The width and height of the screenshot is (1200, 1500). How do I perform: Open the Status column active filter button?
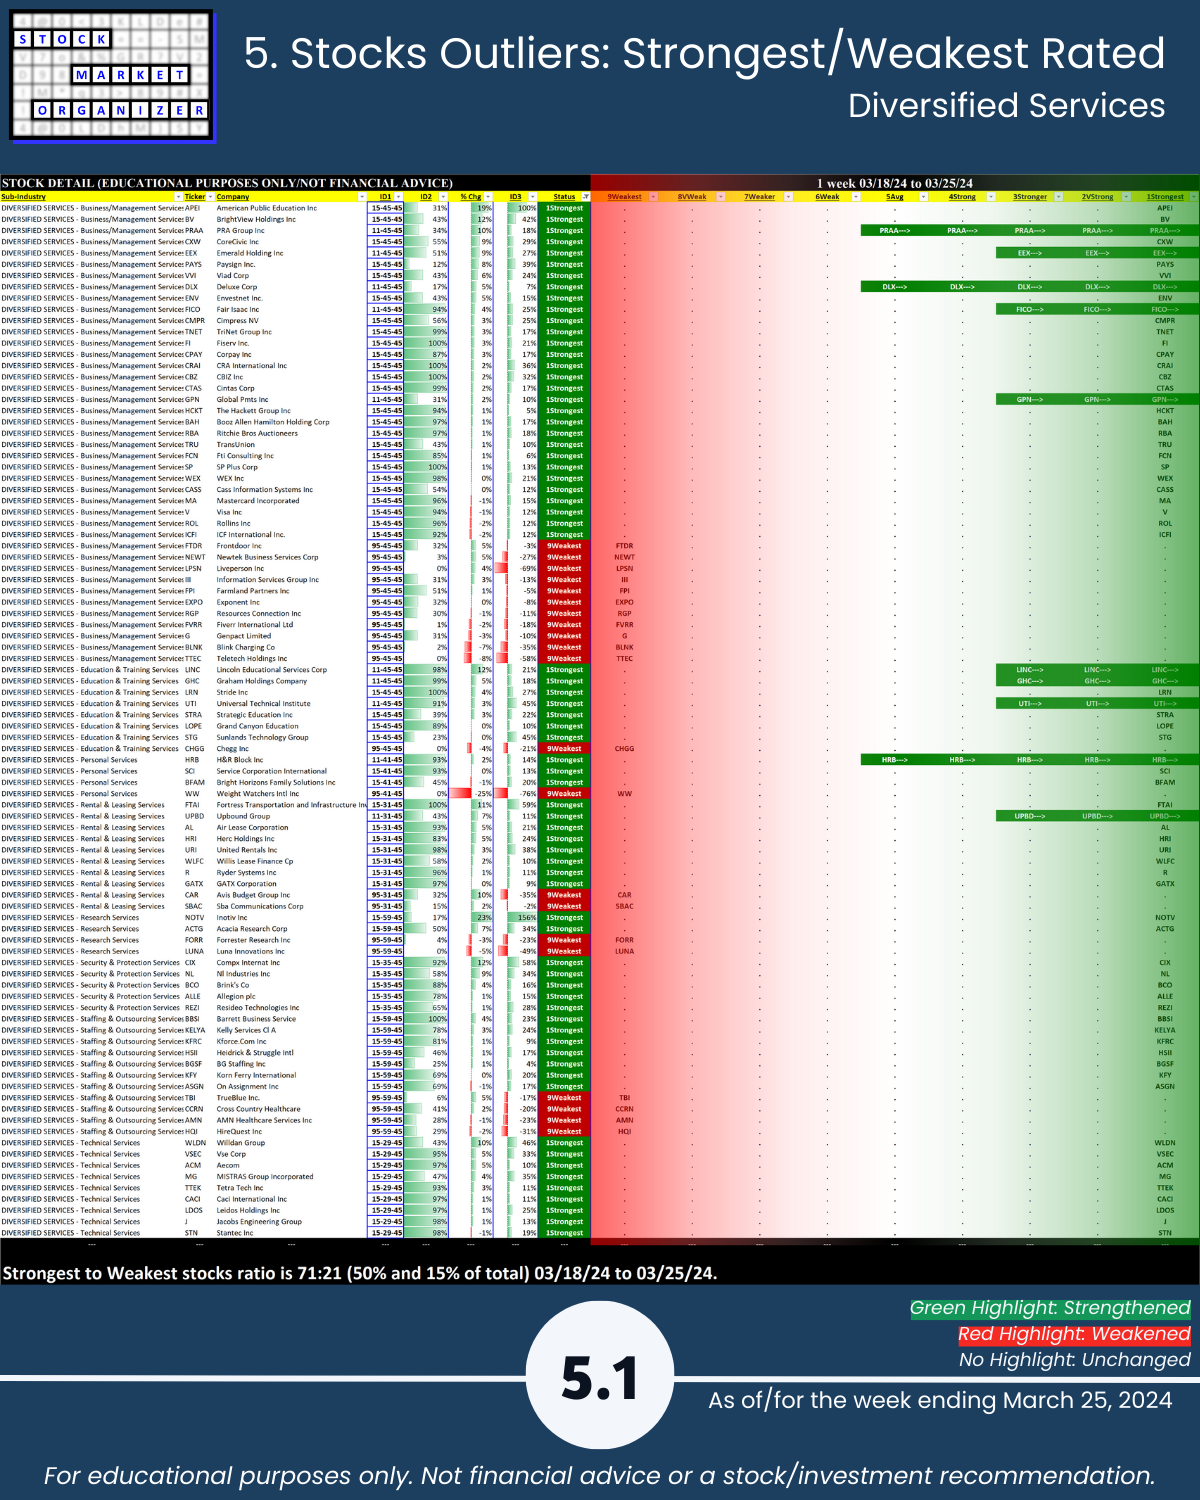coord(586,197)
